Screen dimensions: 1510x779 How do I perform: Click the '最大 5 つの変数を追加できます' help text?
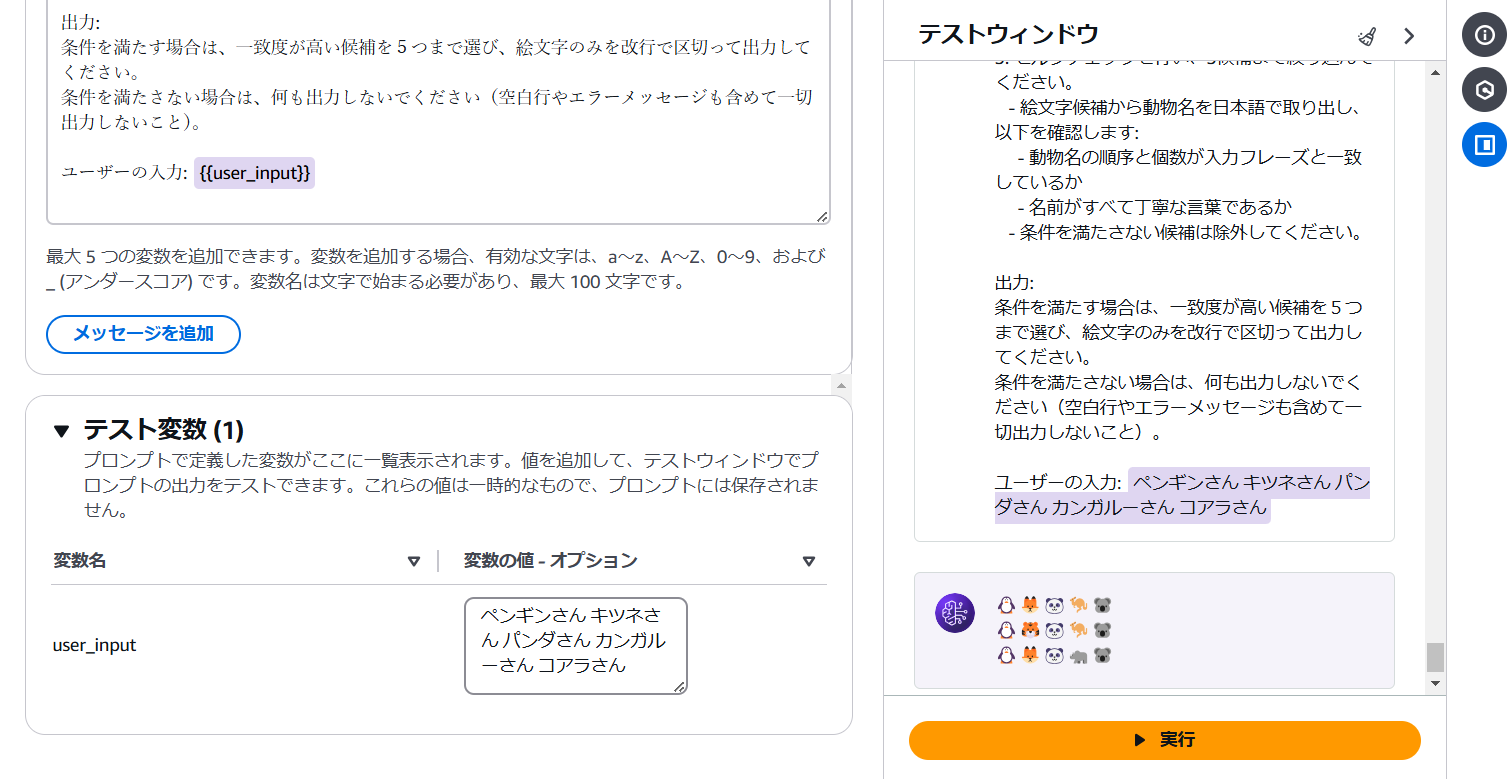pyautogui.click(x=436, y=269)
